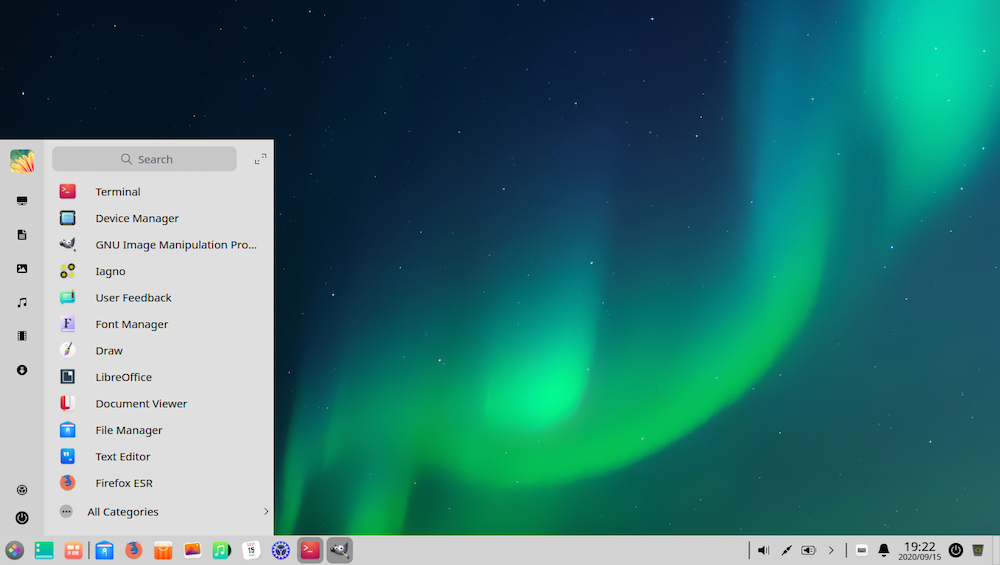Open Computer from the launcher sidebar
Image resolution: width=1000 pixels, height=565 pixels.
(x=22, y=201)
